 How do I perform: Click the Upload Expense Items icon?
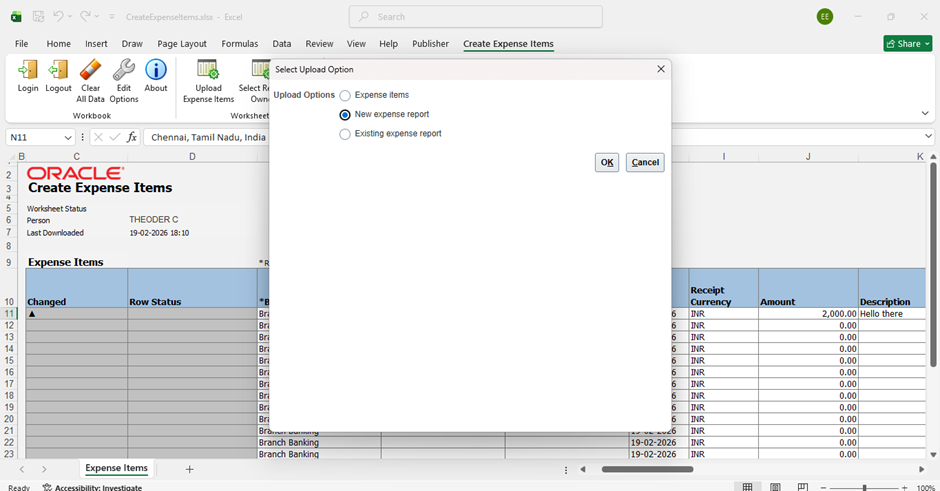(x=208, y=70)
